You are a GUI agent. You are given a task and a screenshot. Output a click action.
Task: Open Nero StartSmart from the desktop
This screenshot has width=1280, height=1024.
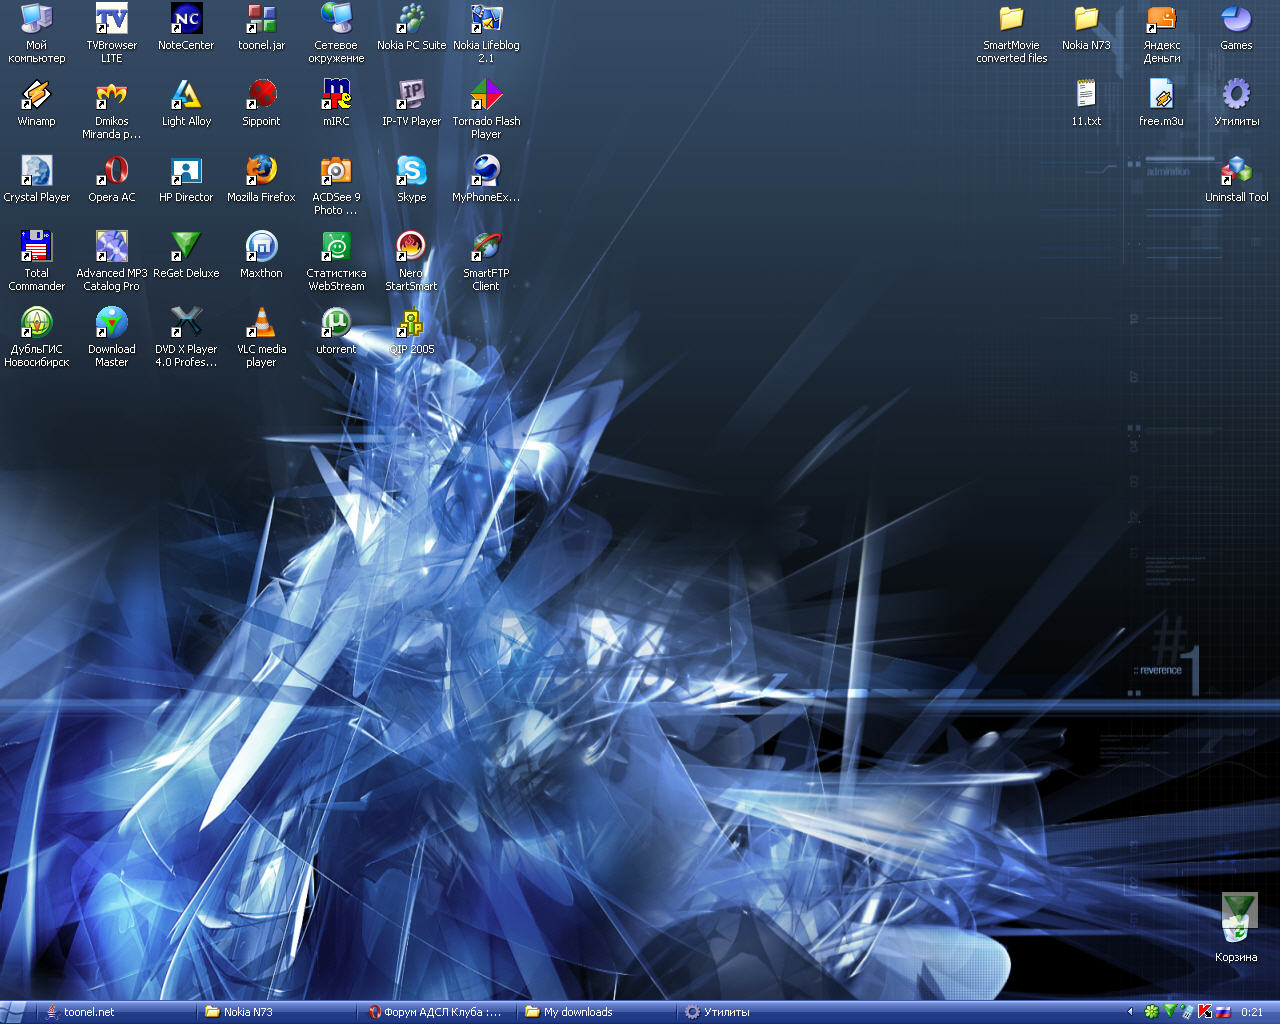click(411, 248)
